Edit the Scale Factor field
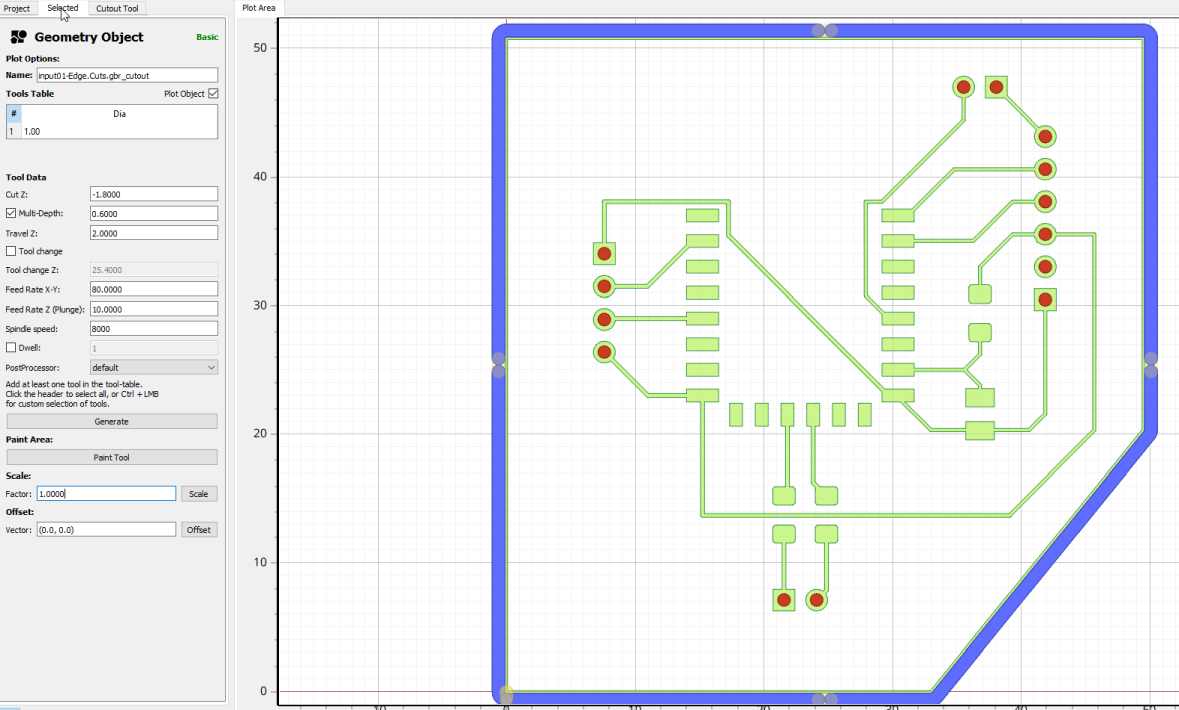Viewport: 1179px width, 710px height. pos(106,493)
